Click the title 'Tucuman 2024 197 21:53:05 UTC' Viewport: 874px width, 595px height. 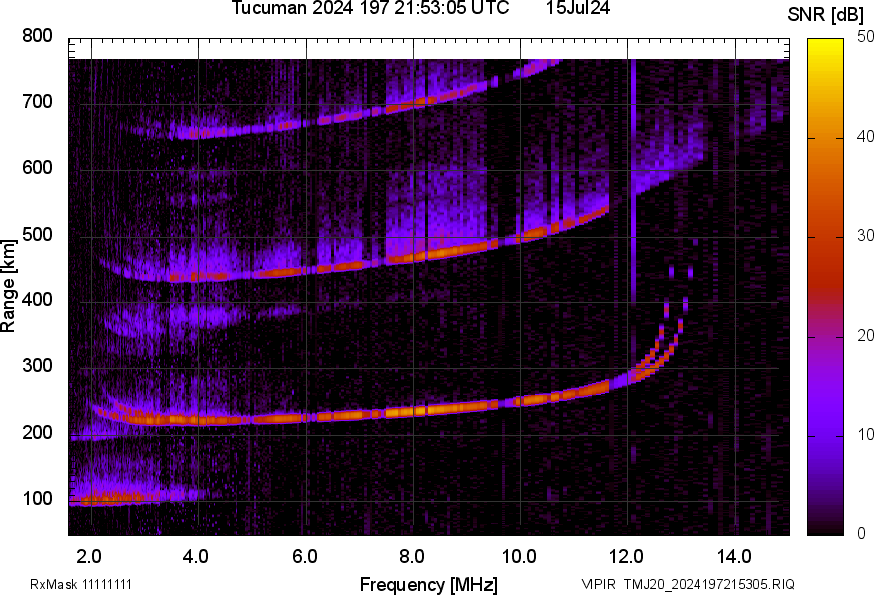(x=370, y=8)
